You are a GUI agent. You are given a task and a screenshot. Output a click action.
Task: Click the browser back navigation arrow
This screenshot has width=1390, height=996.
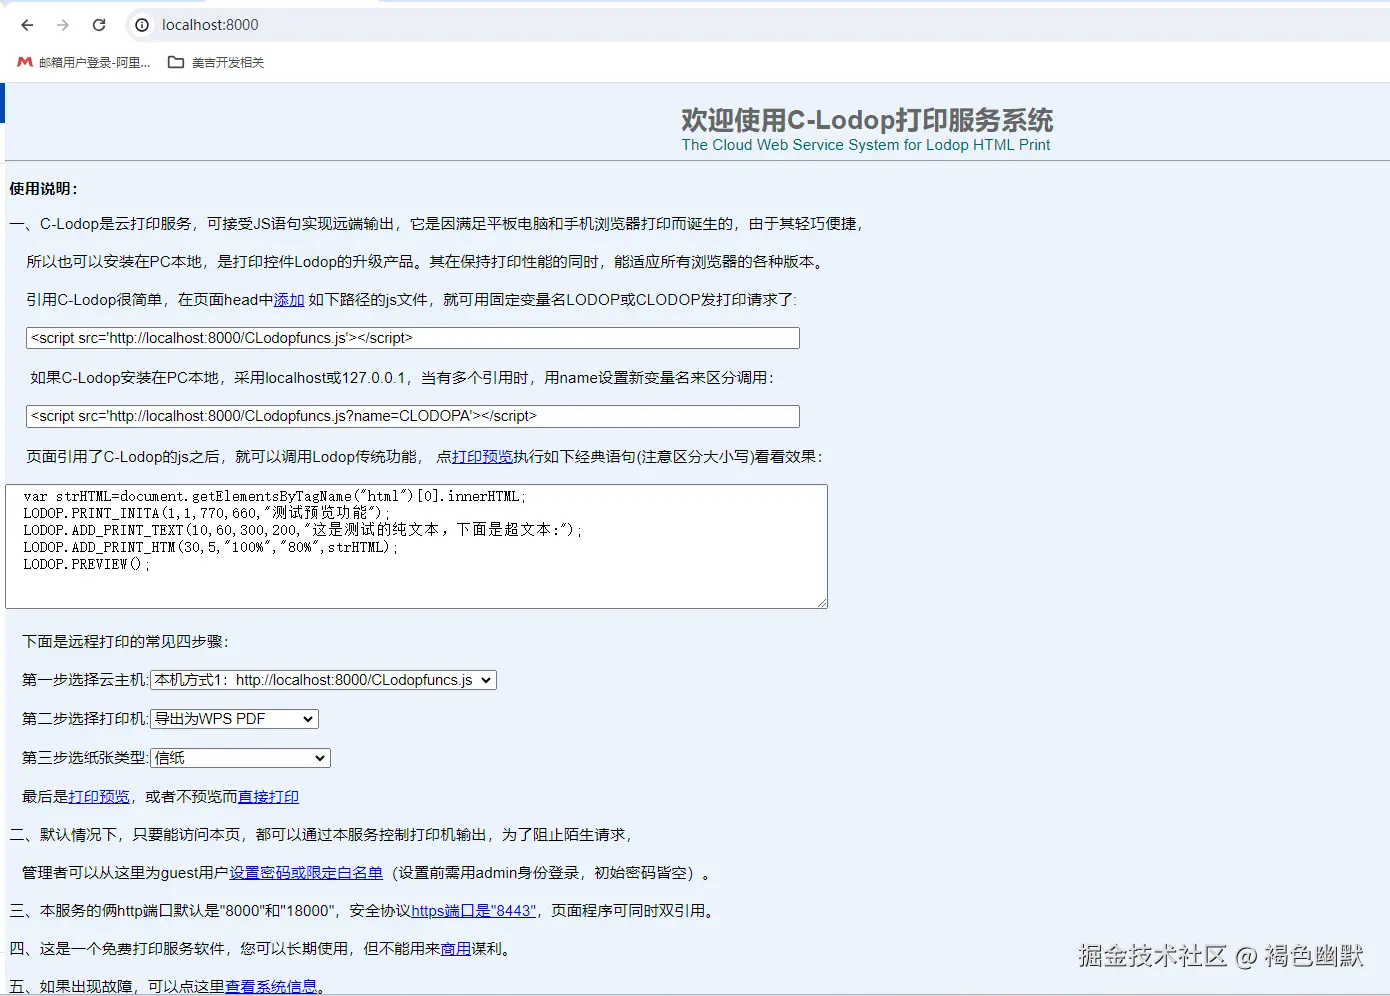(26, 25)
